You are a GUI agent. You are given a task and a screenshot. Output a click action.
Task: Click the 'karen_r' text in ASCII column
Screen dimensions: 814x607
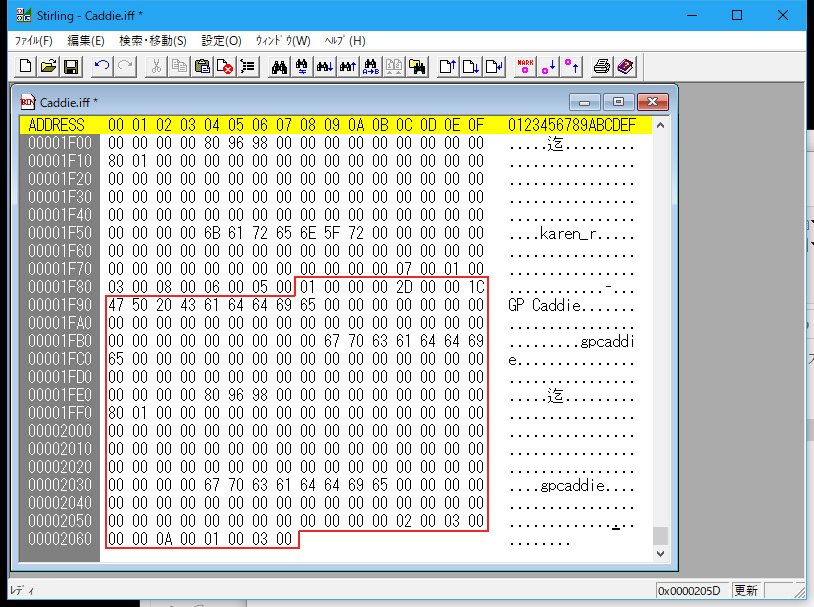click(570, 234)
